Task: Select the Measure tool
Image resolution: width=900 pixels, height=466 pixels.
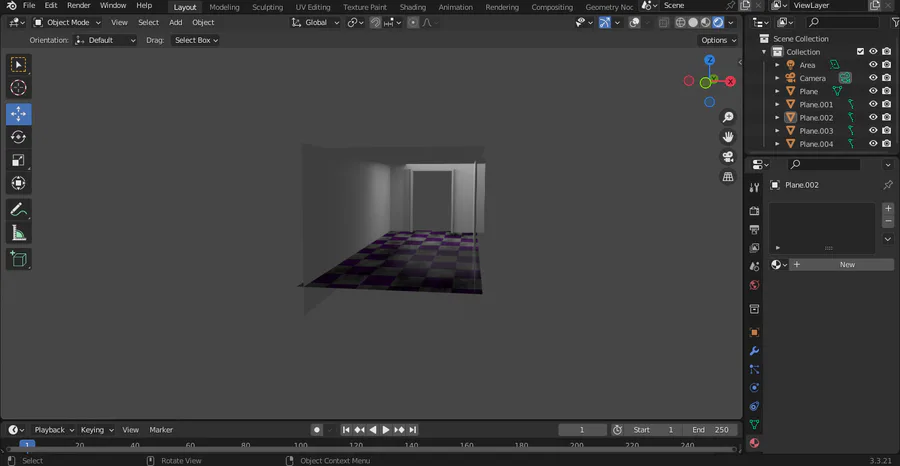Action: [18, 232]
